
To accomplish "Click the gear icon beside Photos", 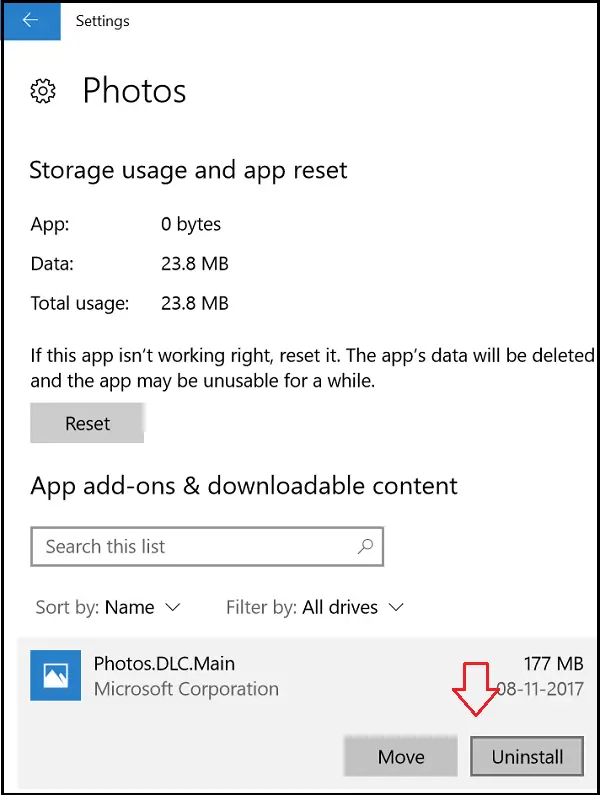I will point(43,91).
